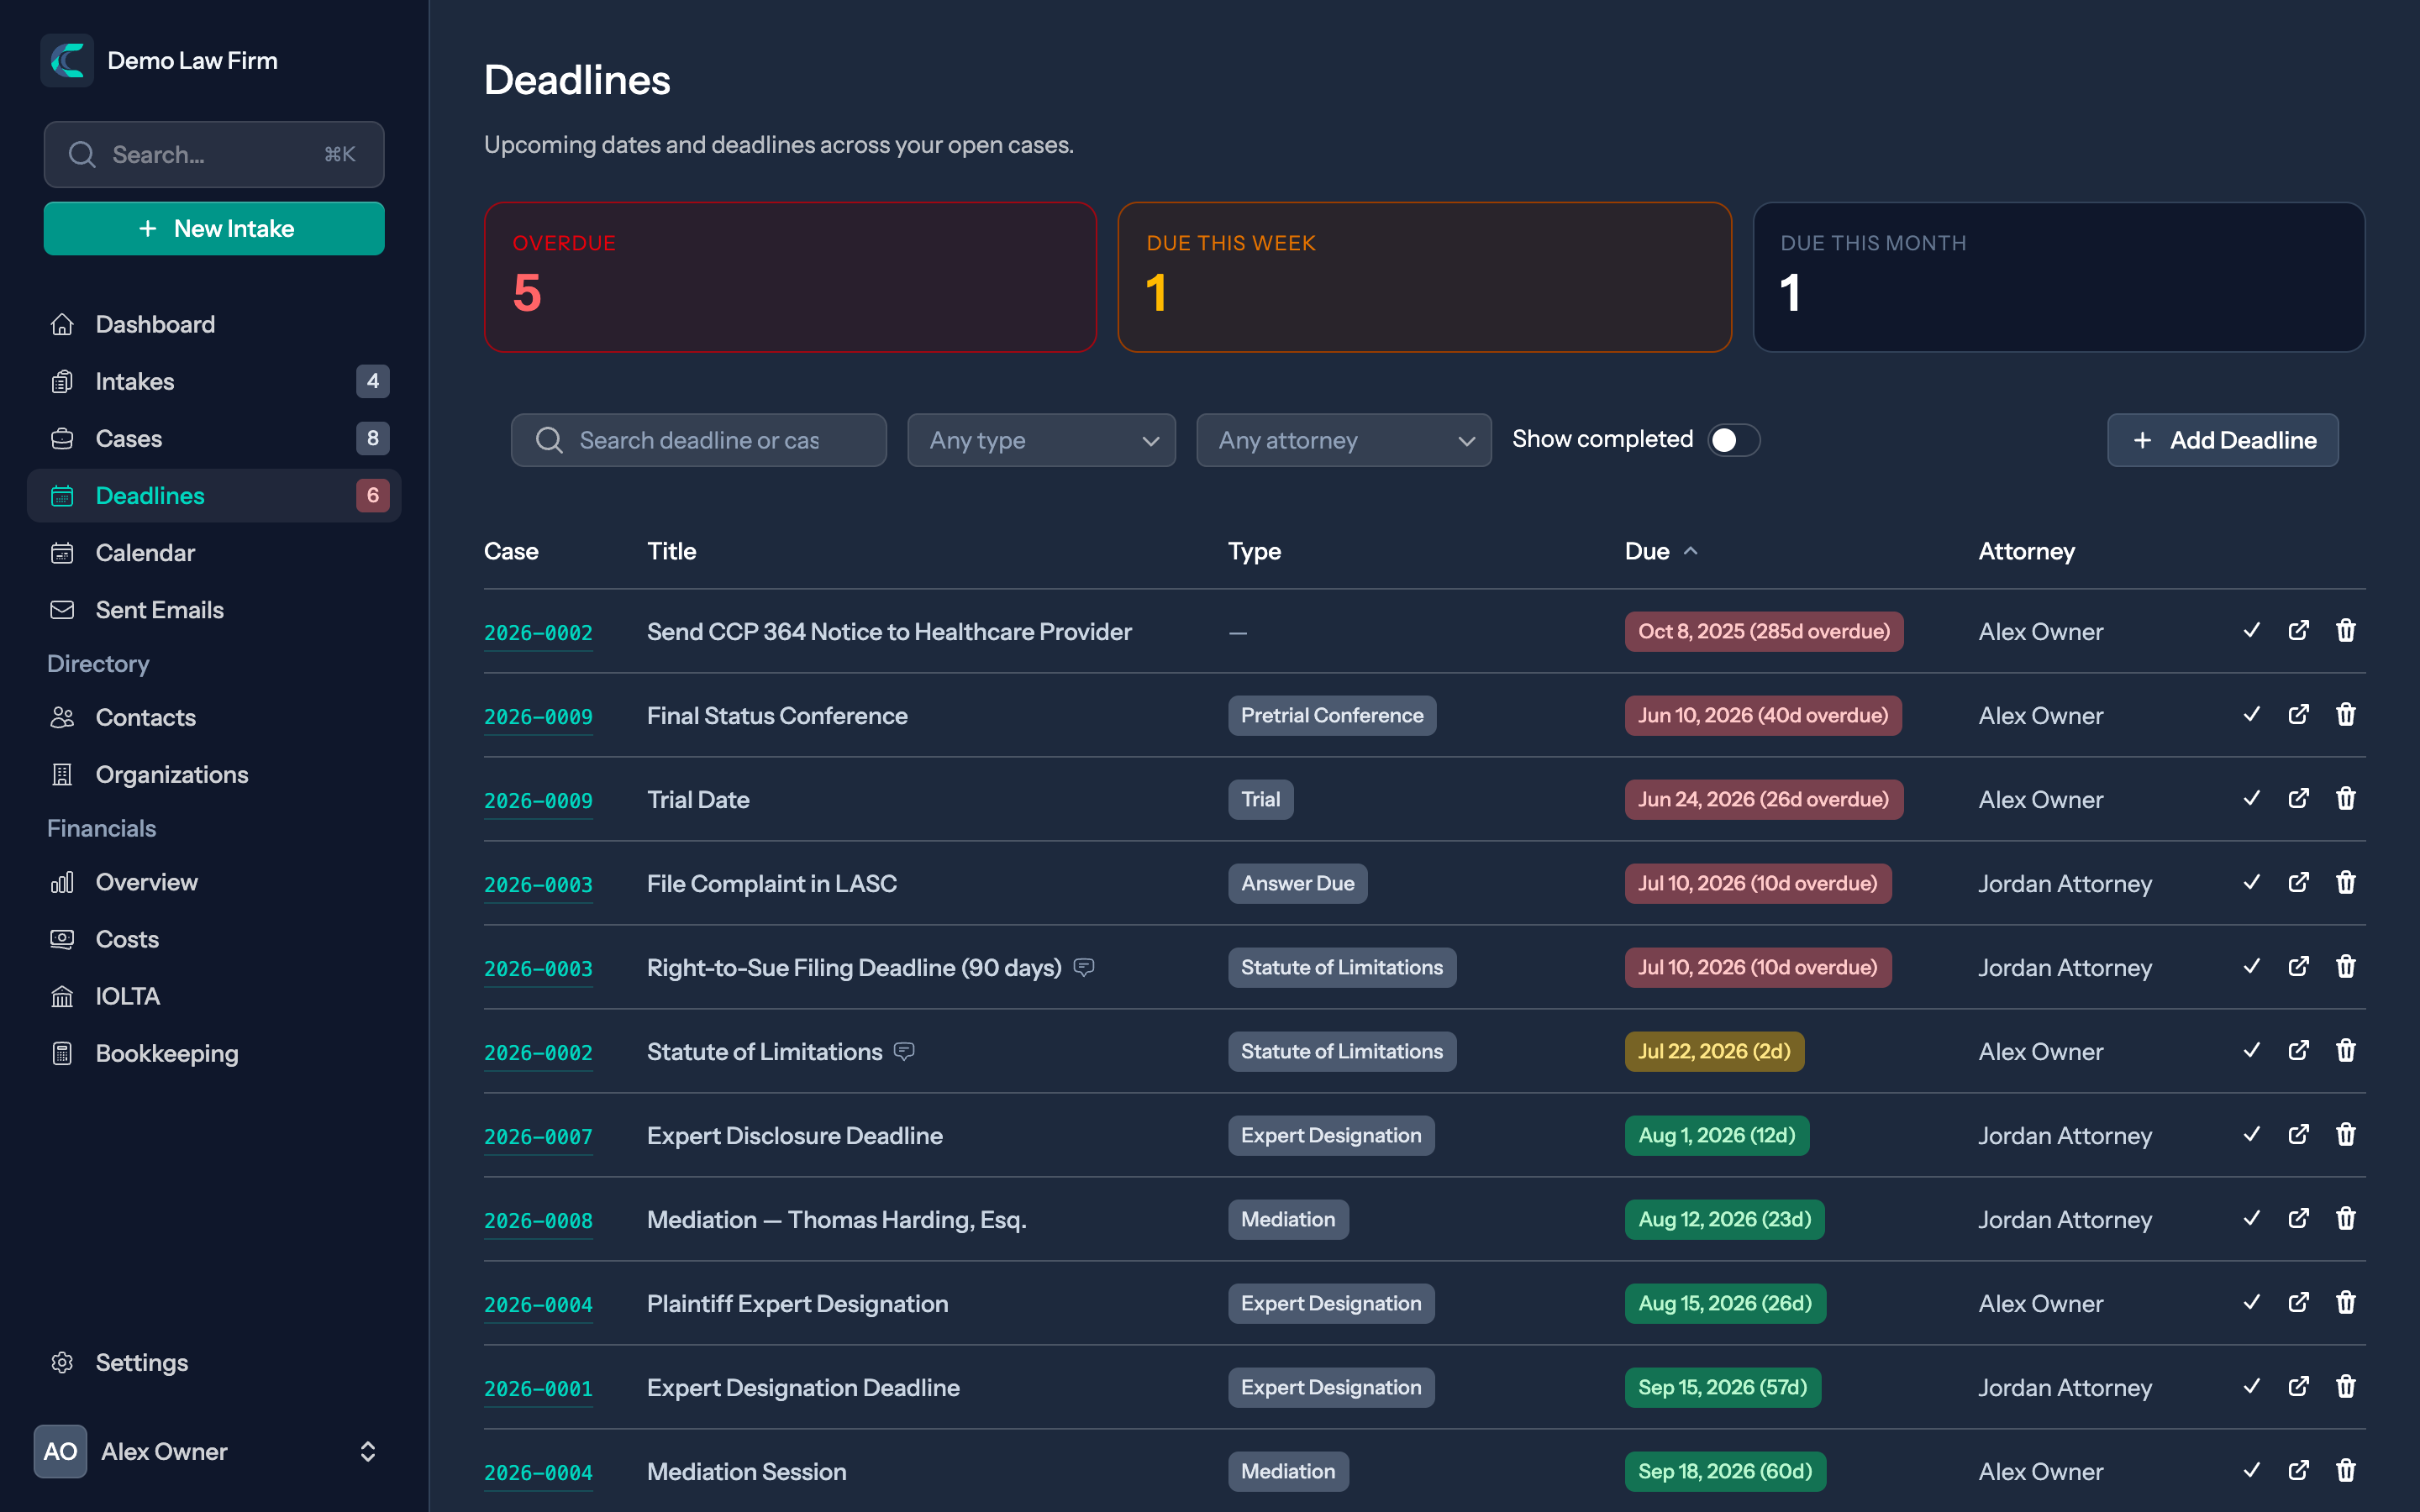Click the Pretrial Conference type badge
This screenshot has height=1512, width=2420.
click(1332, 715)
